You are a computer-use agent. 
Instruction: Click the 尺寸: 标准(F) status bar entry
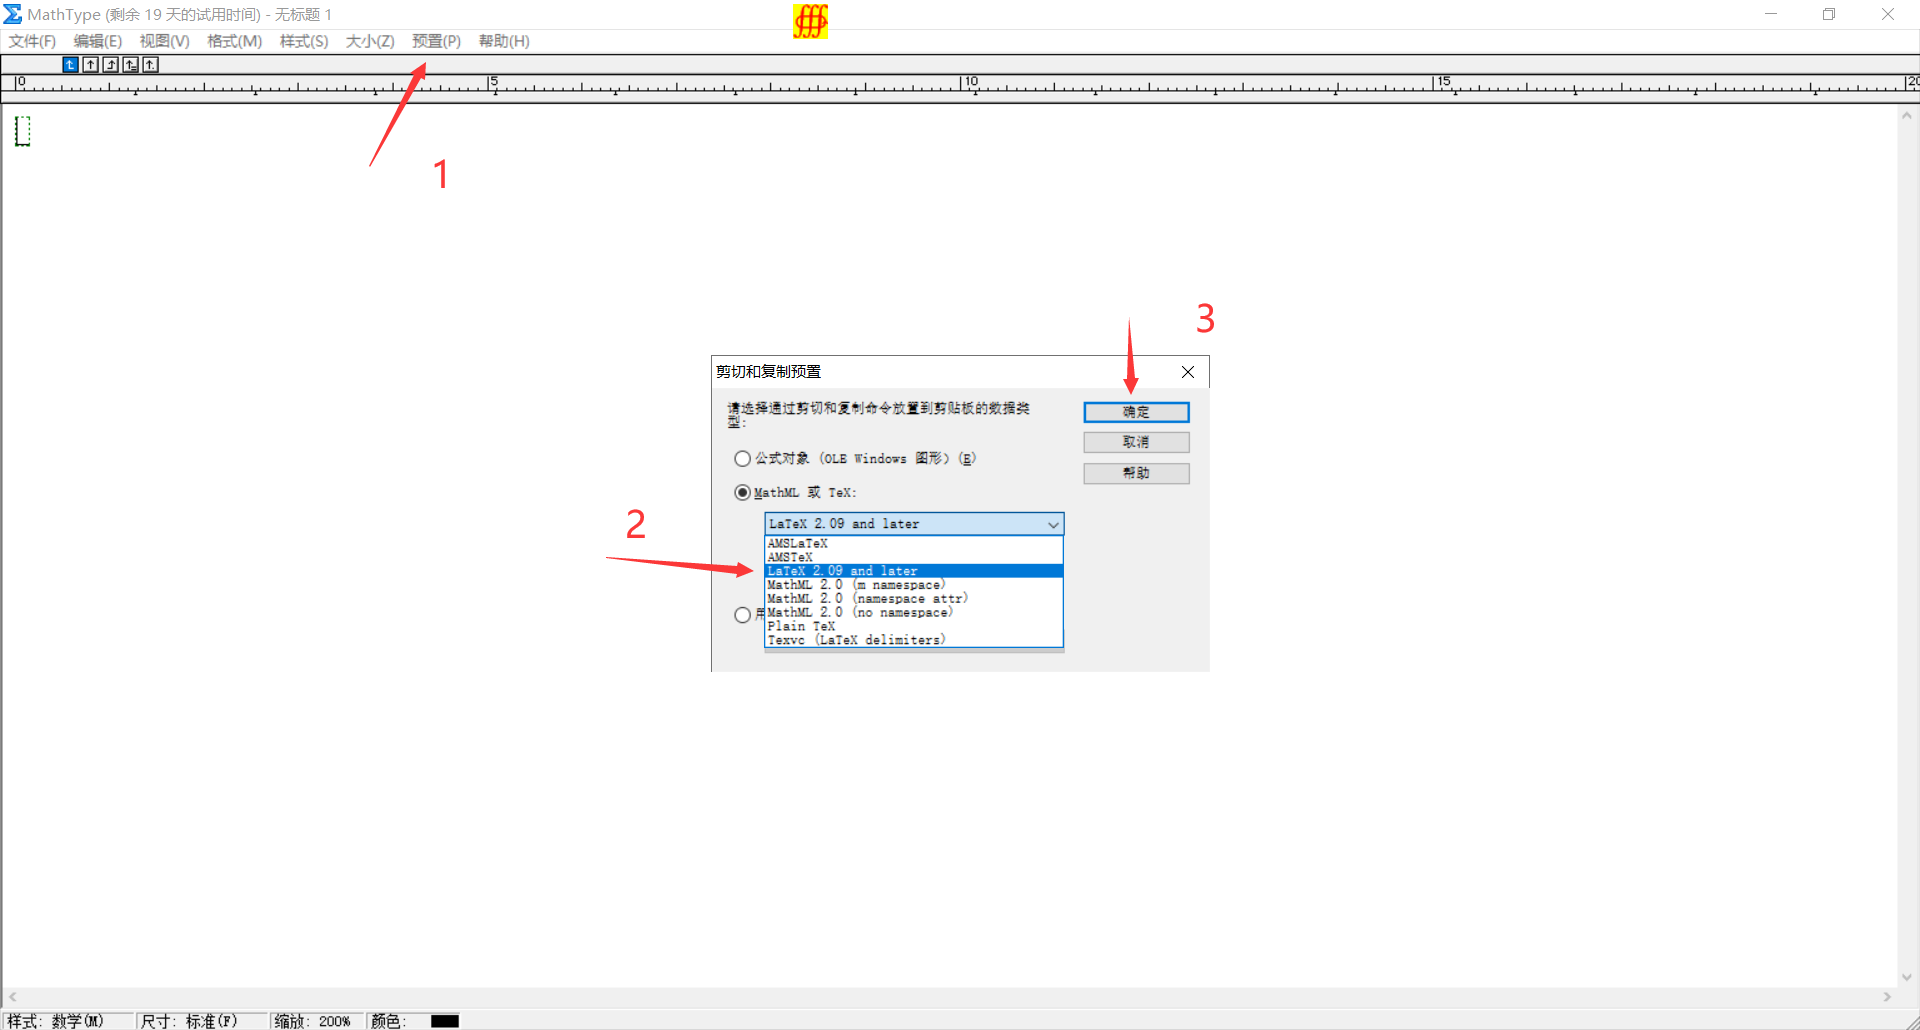click(201, 1021)
